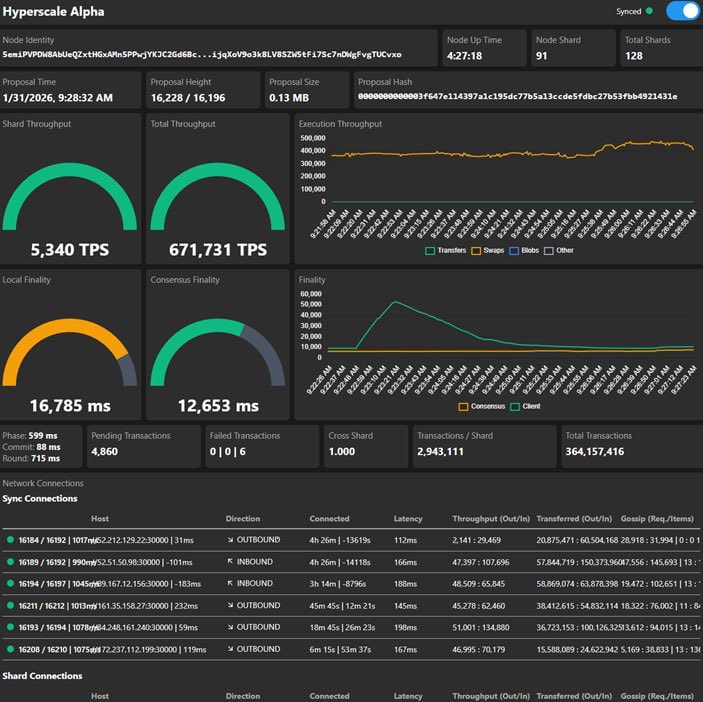Click Direction column header in Sync Connections
703x702 pixels.
pos(243,519)
